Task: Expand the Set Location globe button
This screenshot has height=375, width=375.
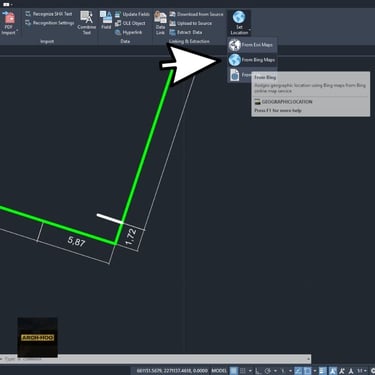Action: pos(239,23)
